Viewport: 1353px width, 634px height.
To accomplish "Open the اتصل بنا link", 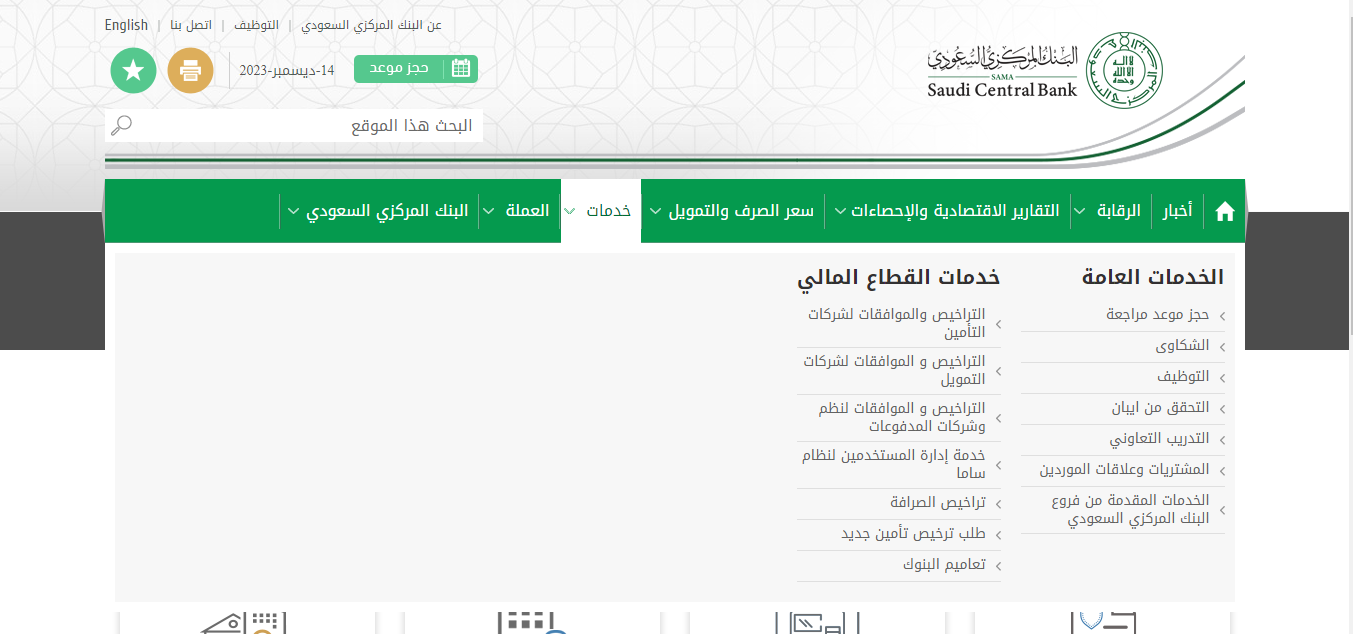I will tap(190, 25).
